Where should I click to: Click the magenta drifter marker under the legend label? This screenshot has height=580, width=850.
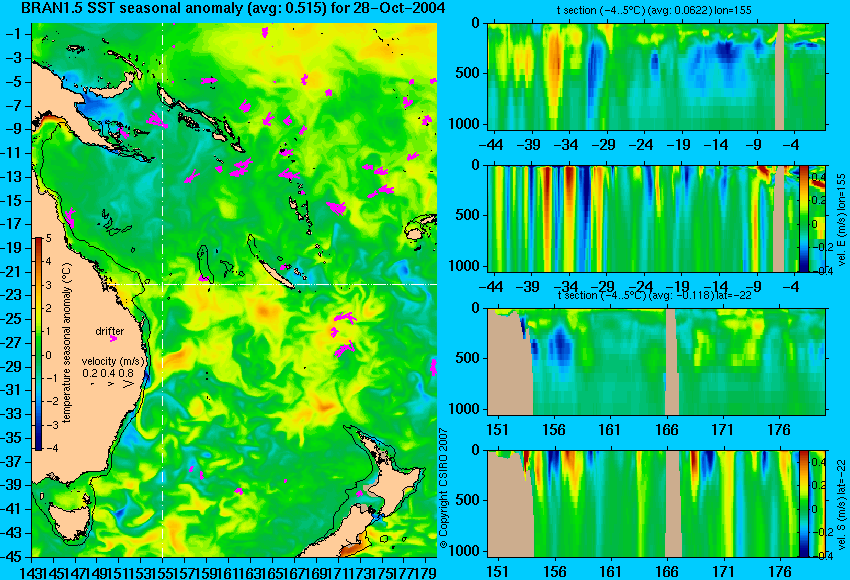pos(113,339)
